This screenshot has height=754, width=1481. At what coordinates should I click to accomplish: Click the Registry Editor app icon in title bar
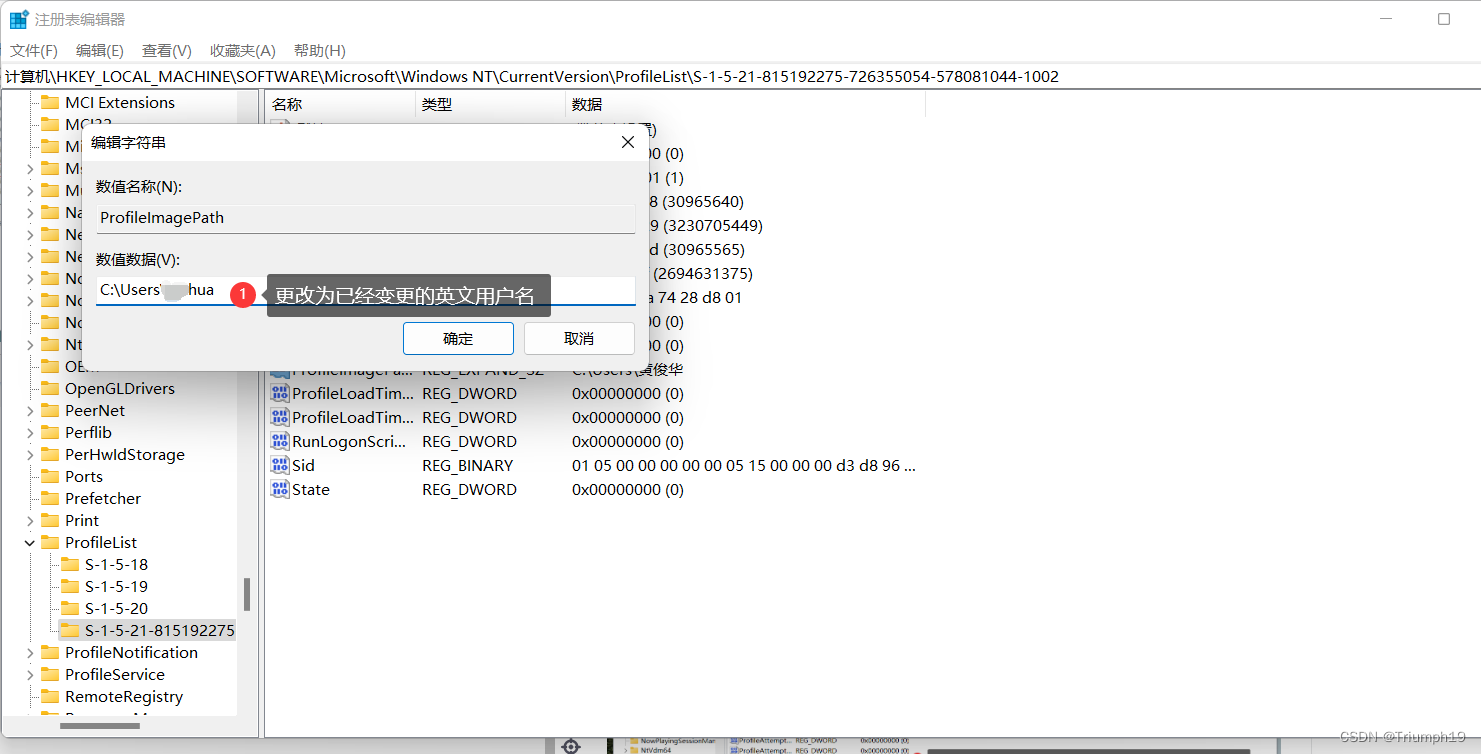pyautogui.click(x=19, y=19)
